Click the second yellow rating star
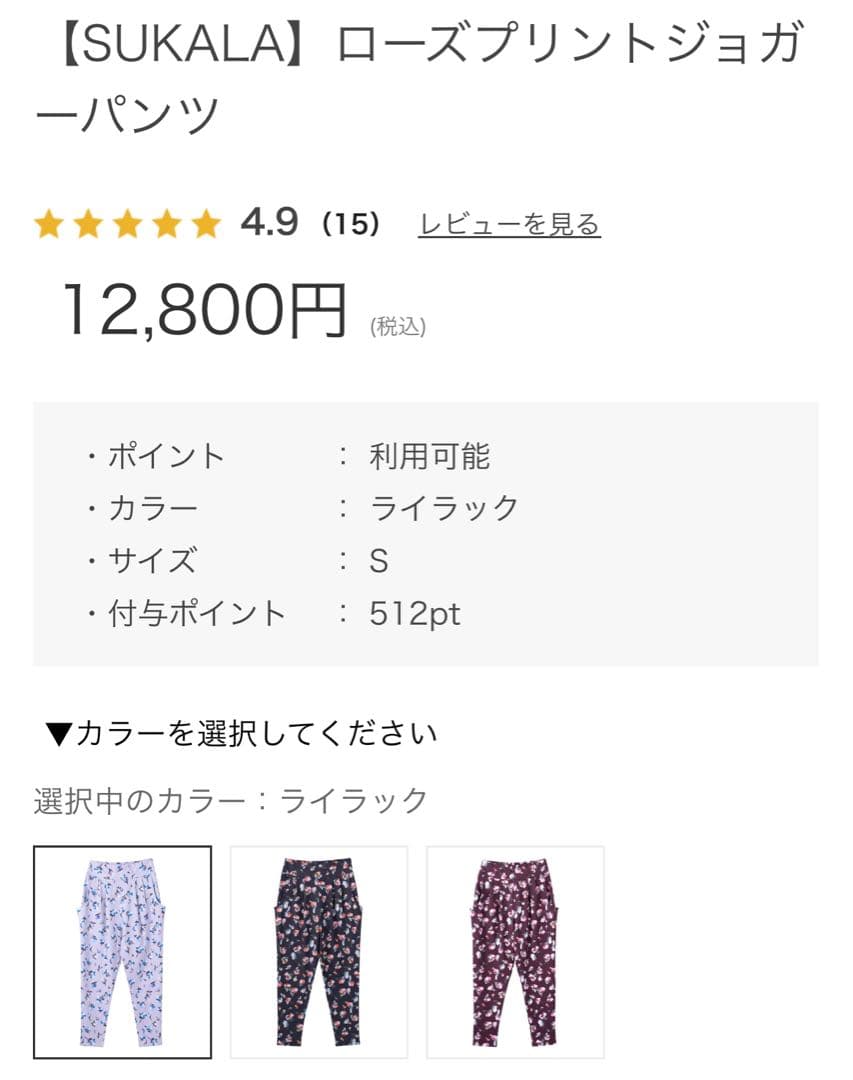The image size is (853, 1080). point(88,224)
